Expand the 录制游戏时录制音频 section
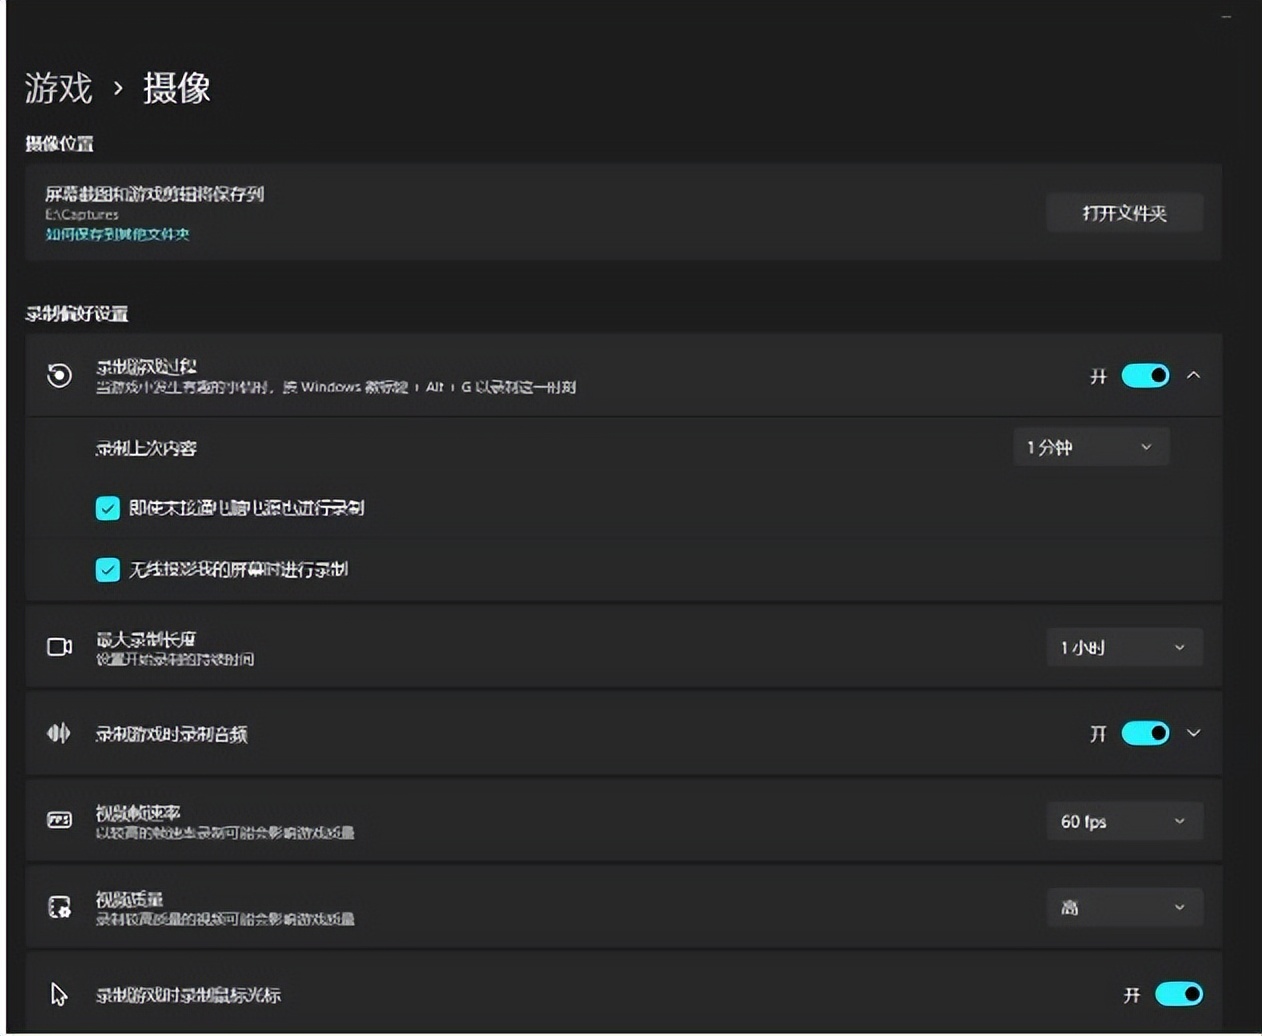Image resolution: width=1262 pixels, height=1036 pixels. tap(1194, 732)
